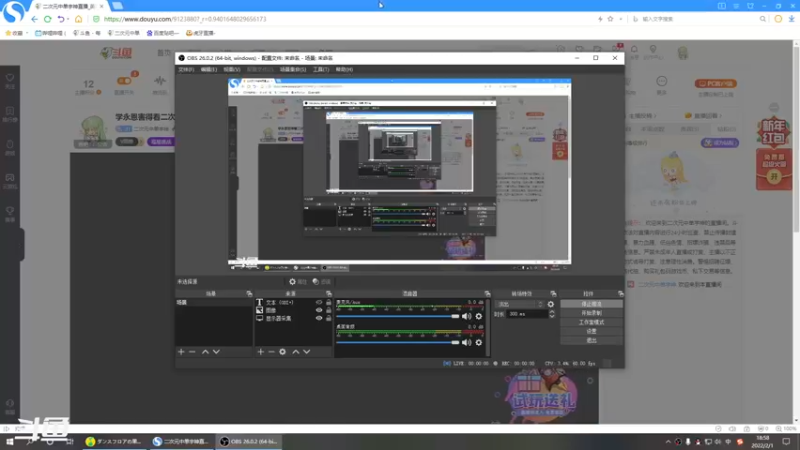Switch to OBS 26.0.2 taskbar item
This screenshot has width=800, height=450.
[250, 442]
